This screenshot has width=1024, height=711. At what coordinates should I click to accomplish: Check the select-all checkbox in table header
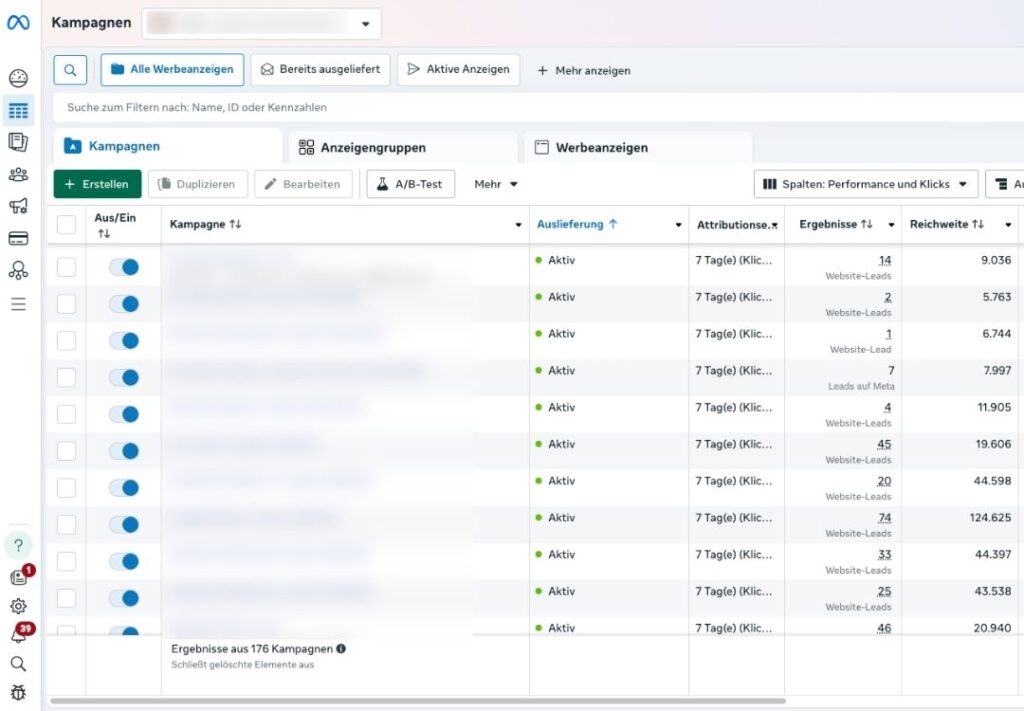[66, 225]
